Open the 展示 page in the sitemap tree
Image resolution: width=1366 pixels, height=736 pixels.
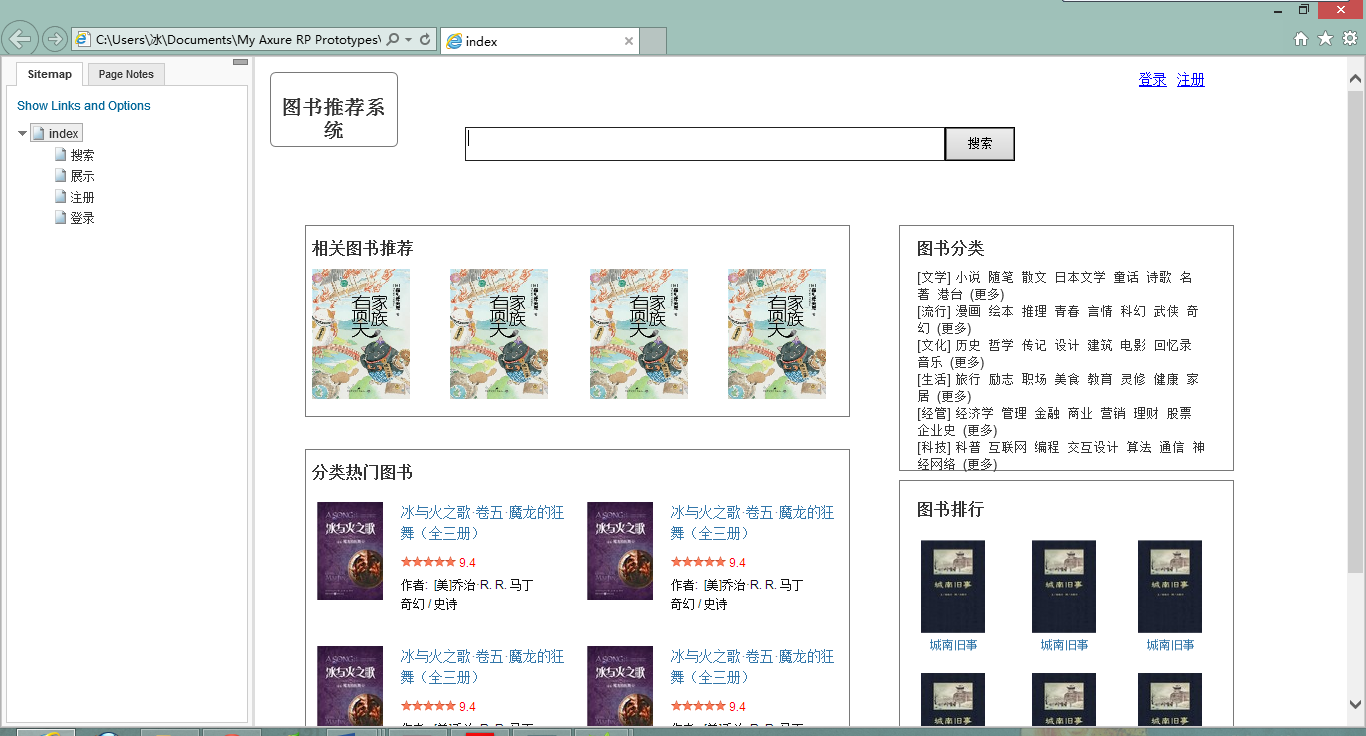pyautogui.click(x=82, y=176)
